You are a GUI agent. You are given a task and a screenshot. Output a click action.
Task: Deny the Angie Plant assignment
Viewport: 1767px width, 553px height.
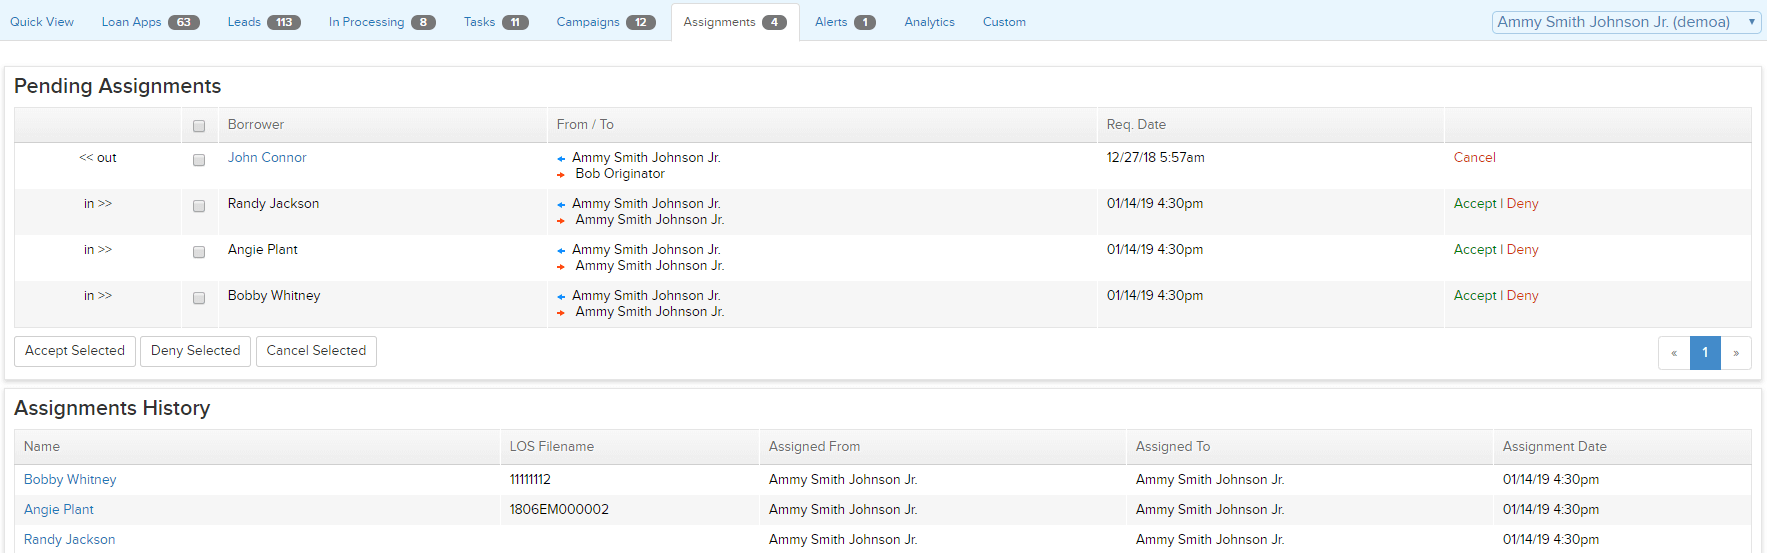coord(1522,250)
